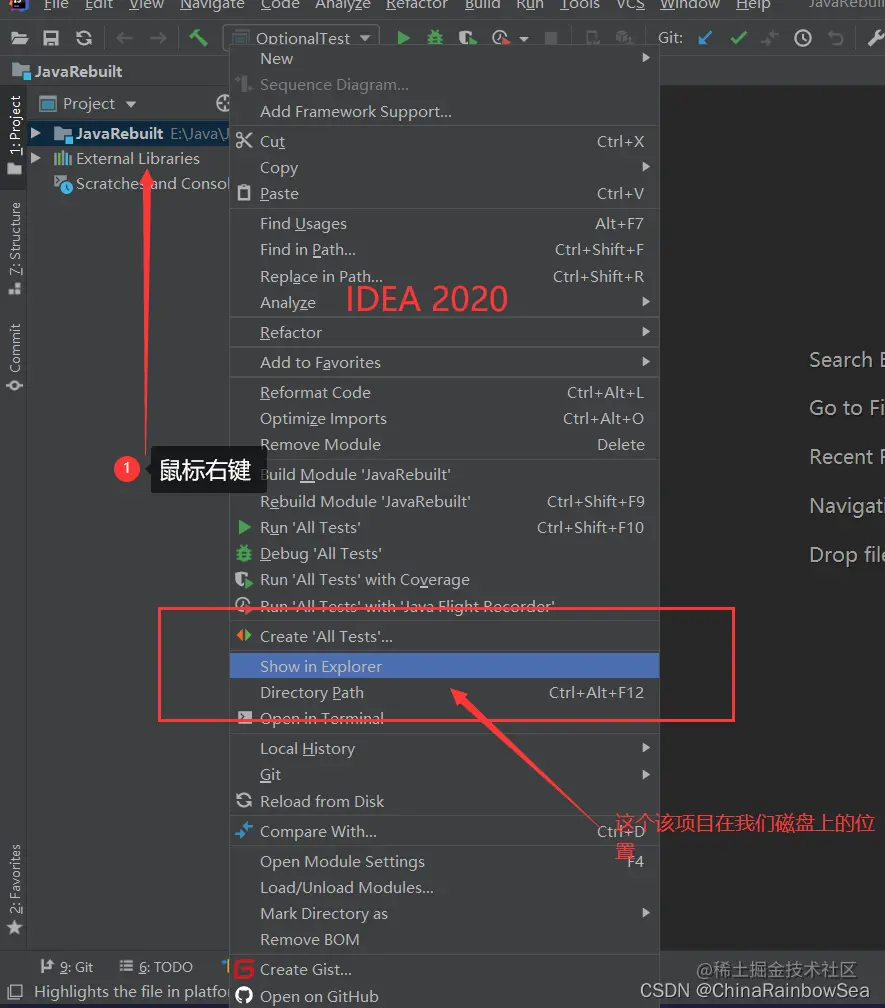Open the Navigate menu in menu bar
The width and height of the screenshot is (885, 1008).
pyautogui.click(x=212, y=5)
